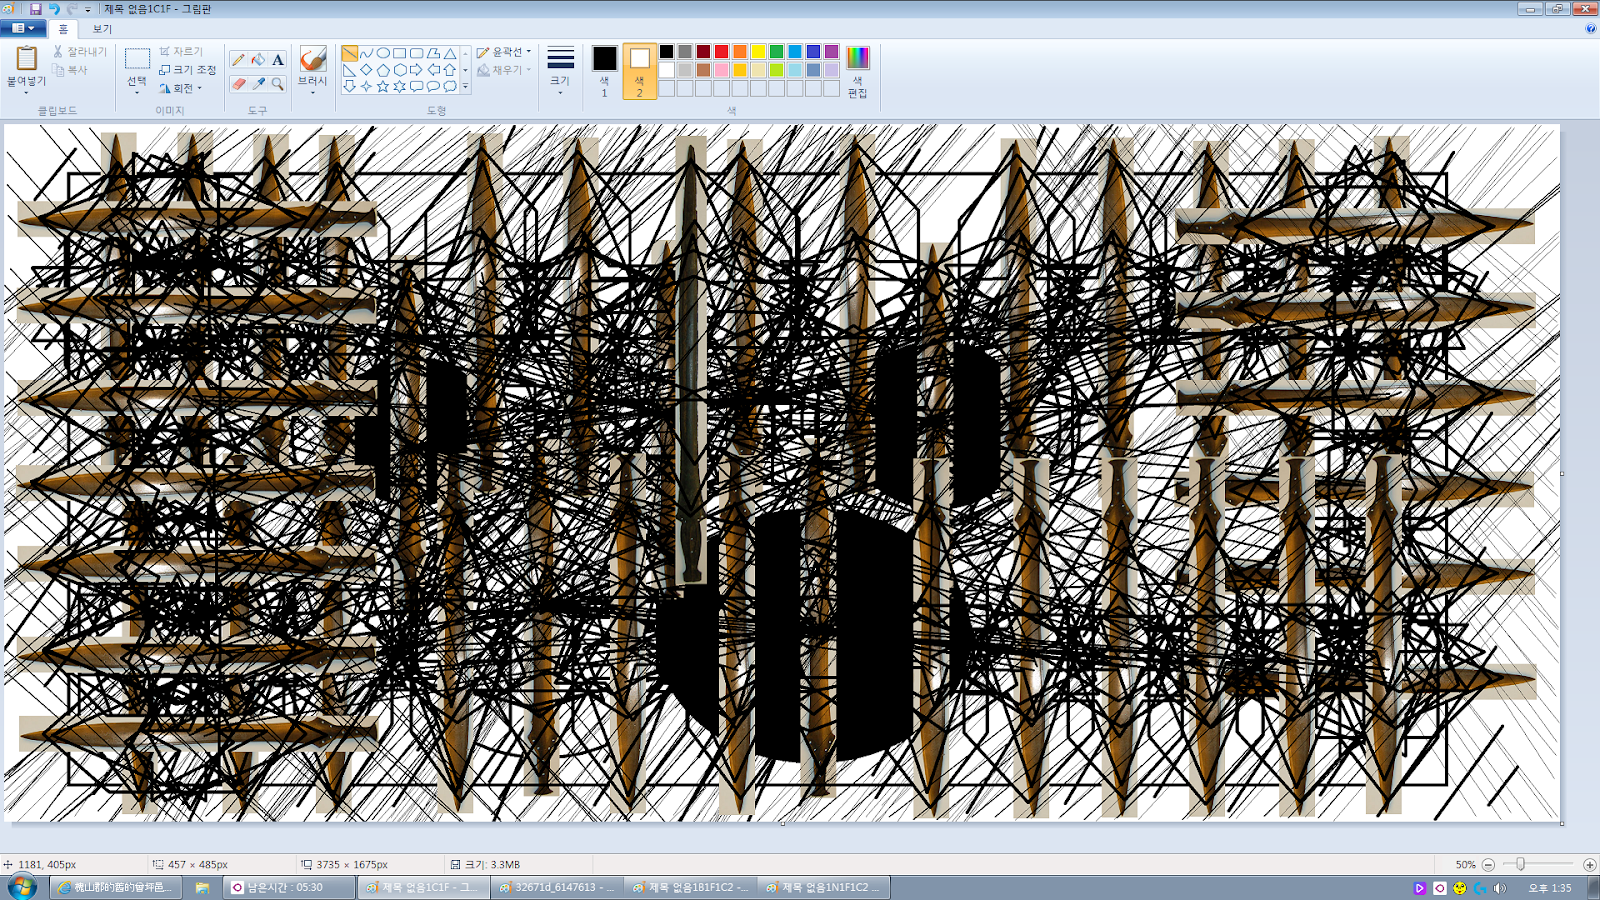This screenshot has width=1600, height=900.
Task: Choose the Hexagon shape
Action: [x=400, y=70]
